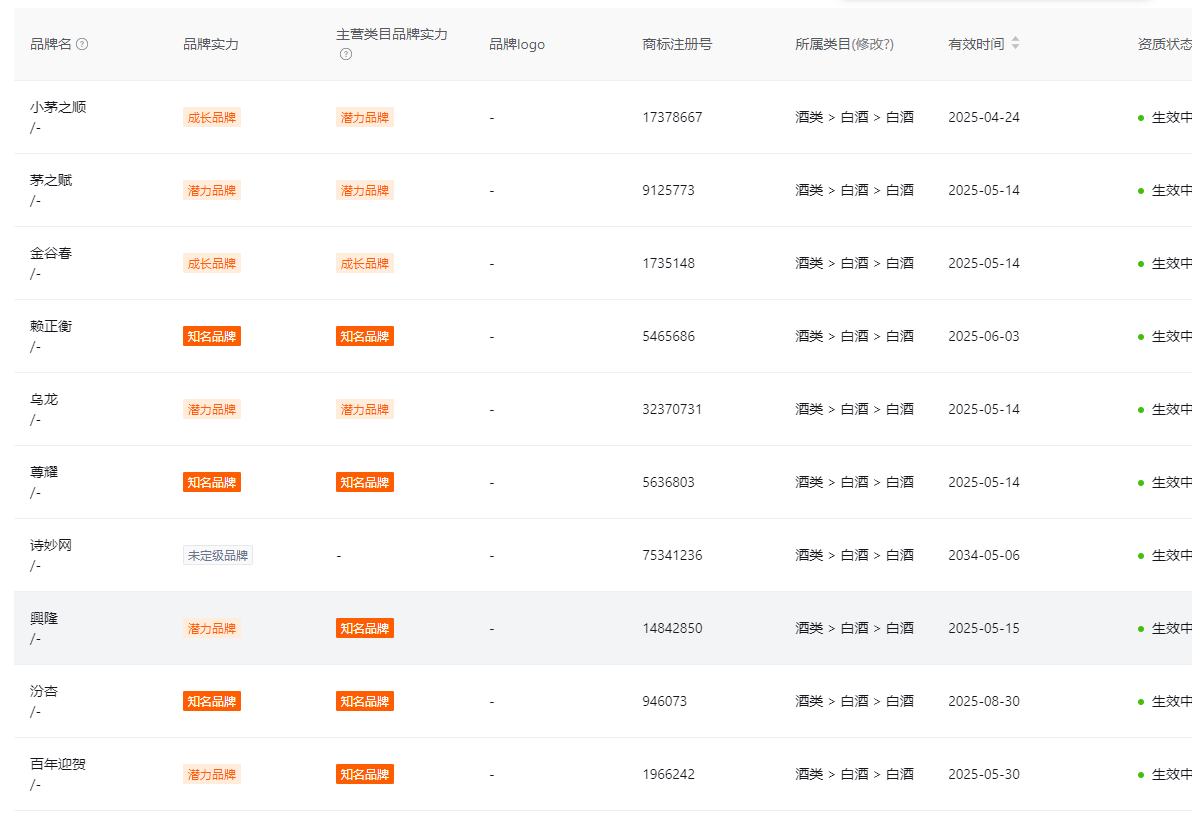Sort the table by 有效时间 arrows
The width and height of the screenshot is (1192, 828).
(1015, 44)
